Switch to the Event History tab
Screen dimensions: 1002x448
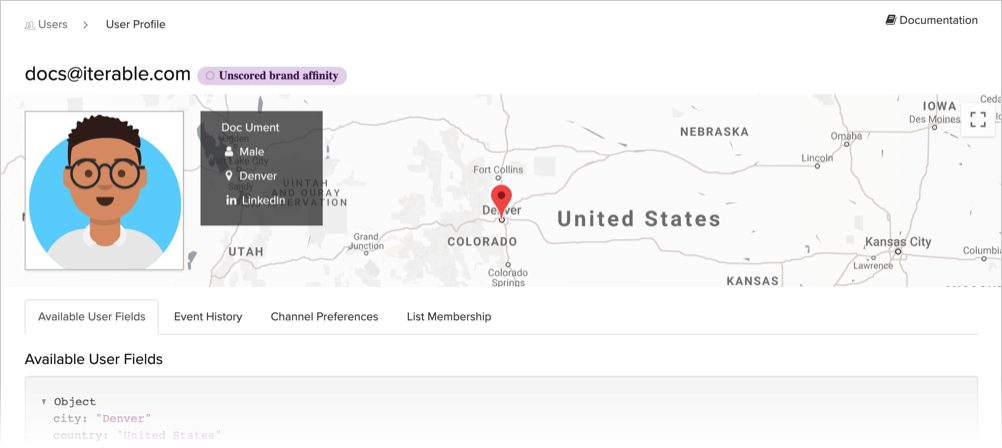(208, 317)
